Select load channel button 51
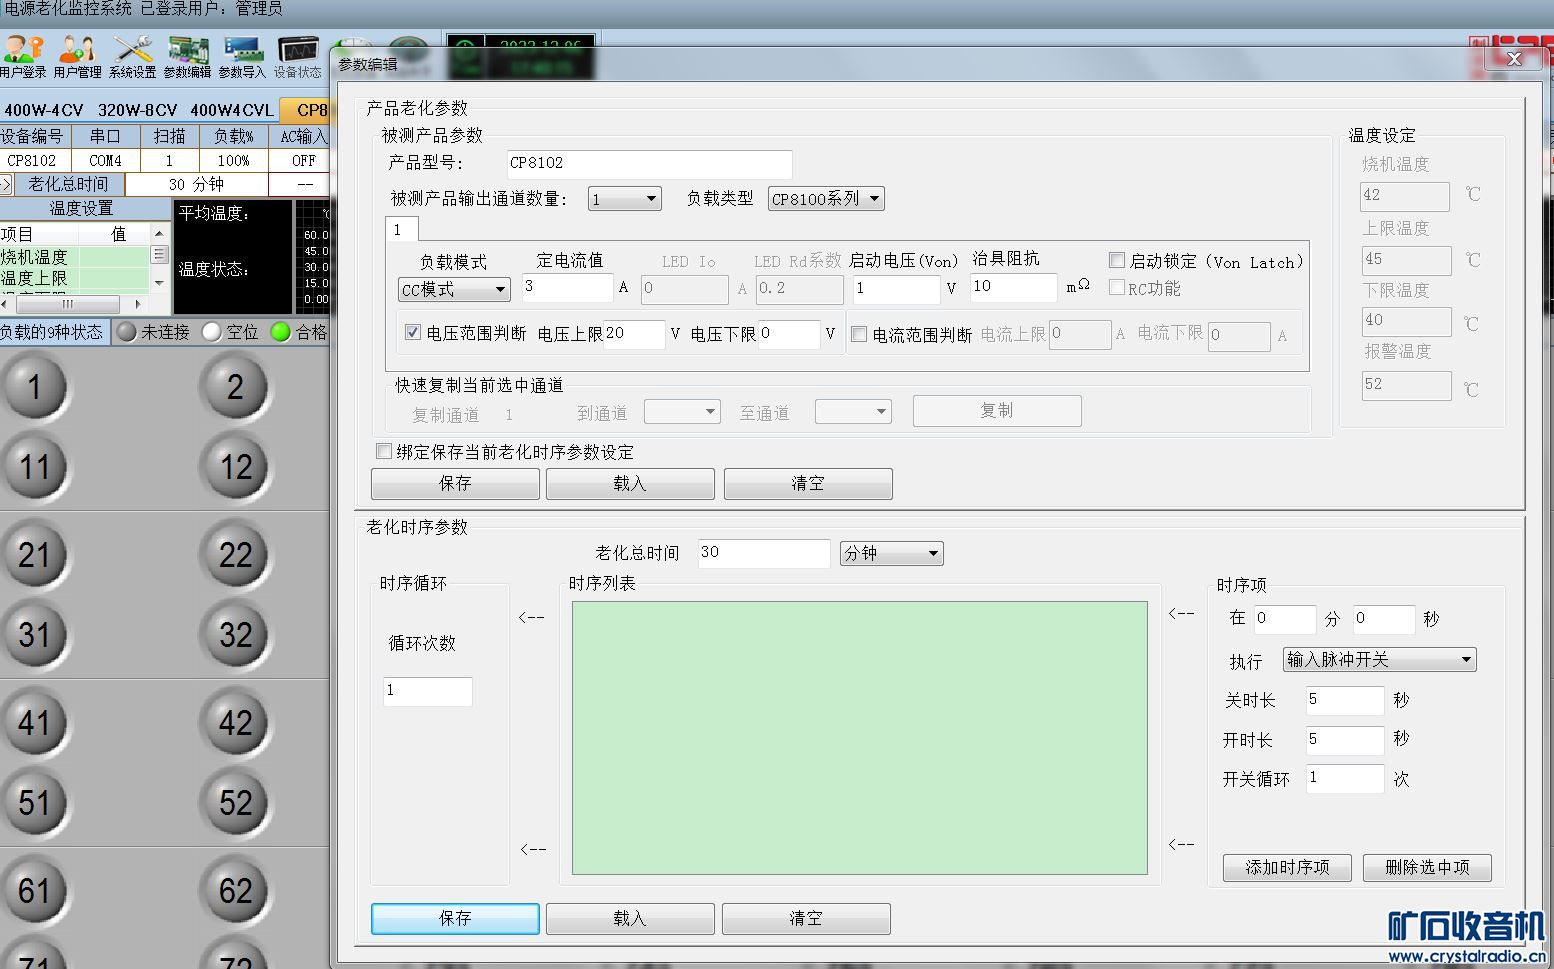 point(35,802)
